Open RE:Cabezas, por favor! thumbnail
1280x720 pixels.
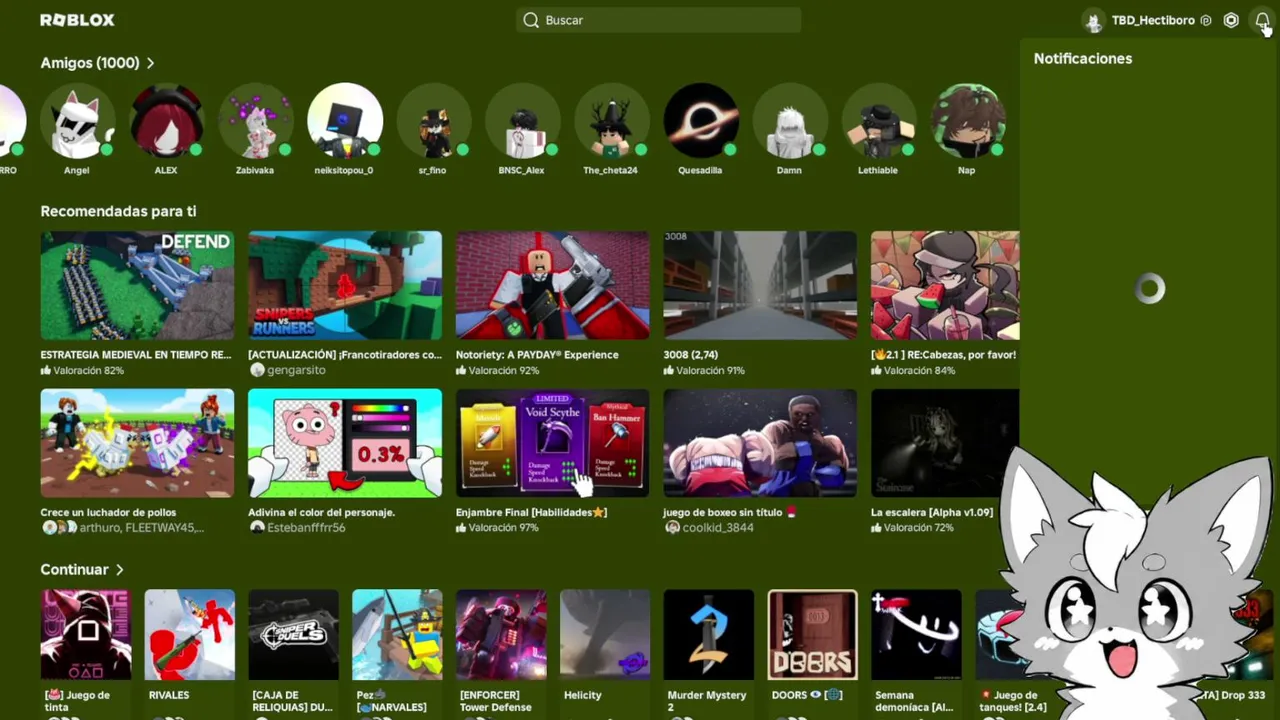(x=945, y=286)
